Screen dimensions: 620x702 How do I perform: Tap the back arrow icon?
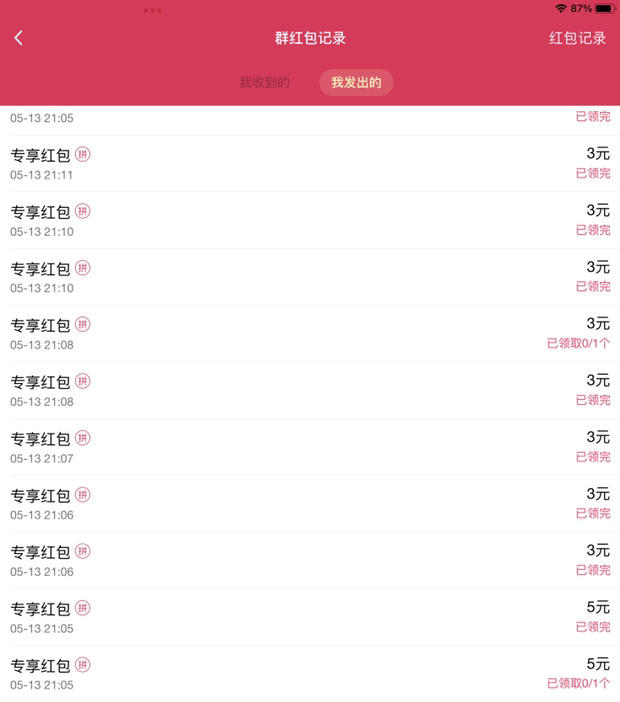tap(18, 38)
